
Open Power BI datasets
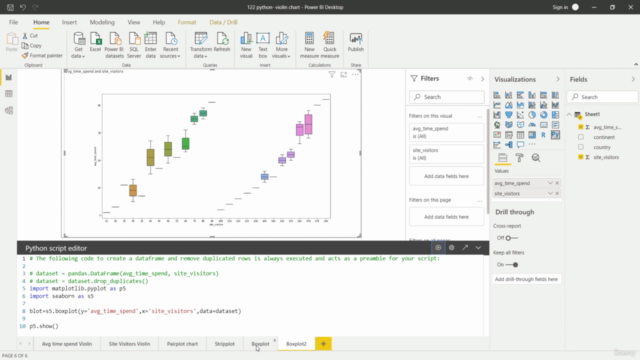pyautogui.click(x=114, y=45)
